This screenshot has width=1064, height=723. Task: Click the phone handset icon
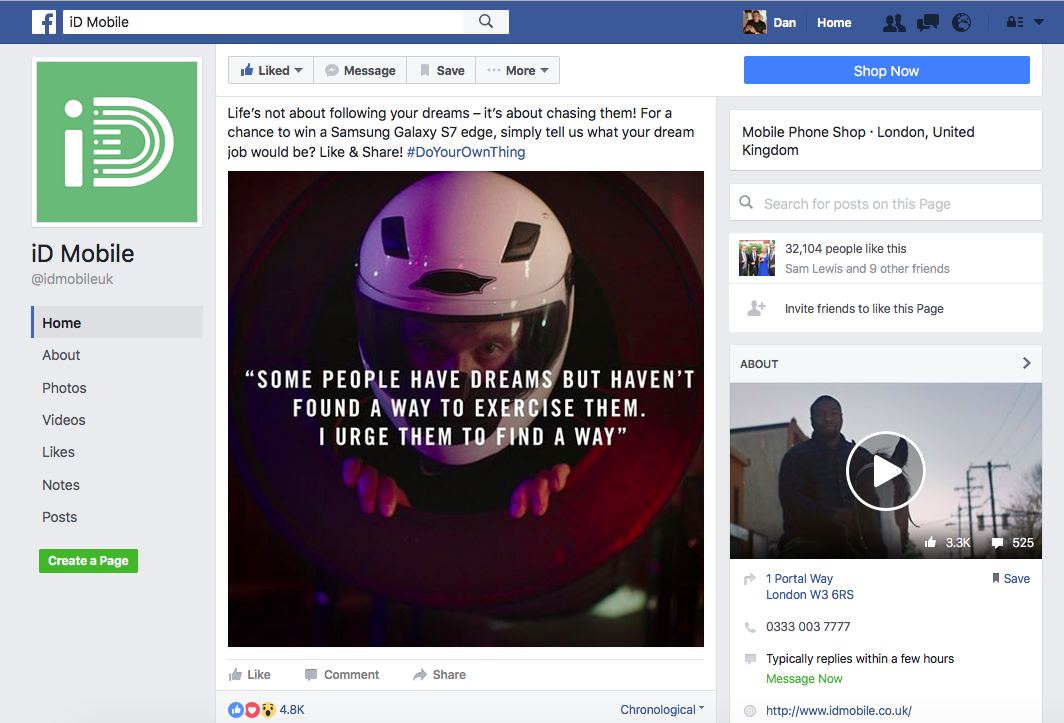tap(750, 627)
